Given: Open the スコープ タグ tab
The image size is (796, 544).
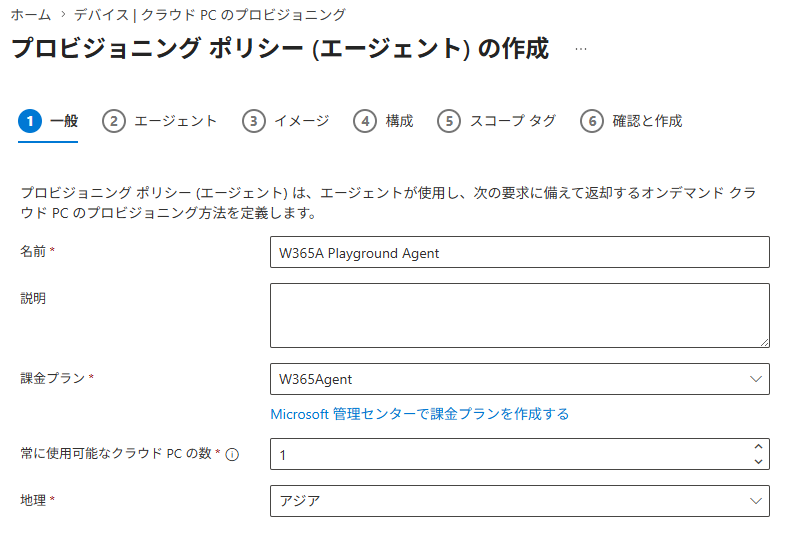Looking at the screenshot, I should coord(513,121).
